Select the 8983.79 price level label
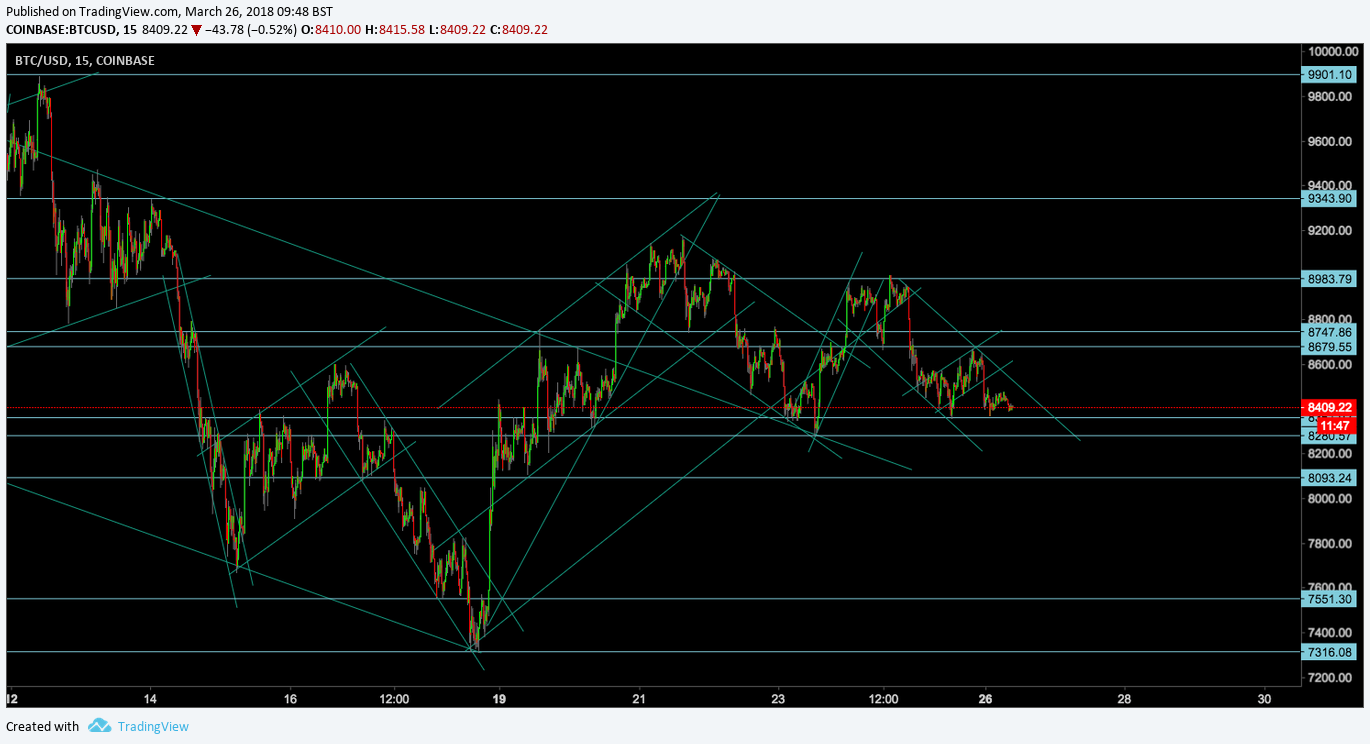This screenshot has width=1370, height=744. [x=1329, y=278]
